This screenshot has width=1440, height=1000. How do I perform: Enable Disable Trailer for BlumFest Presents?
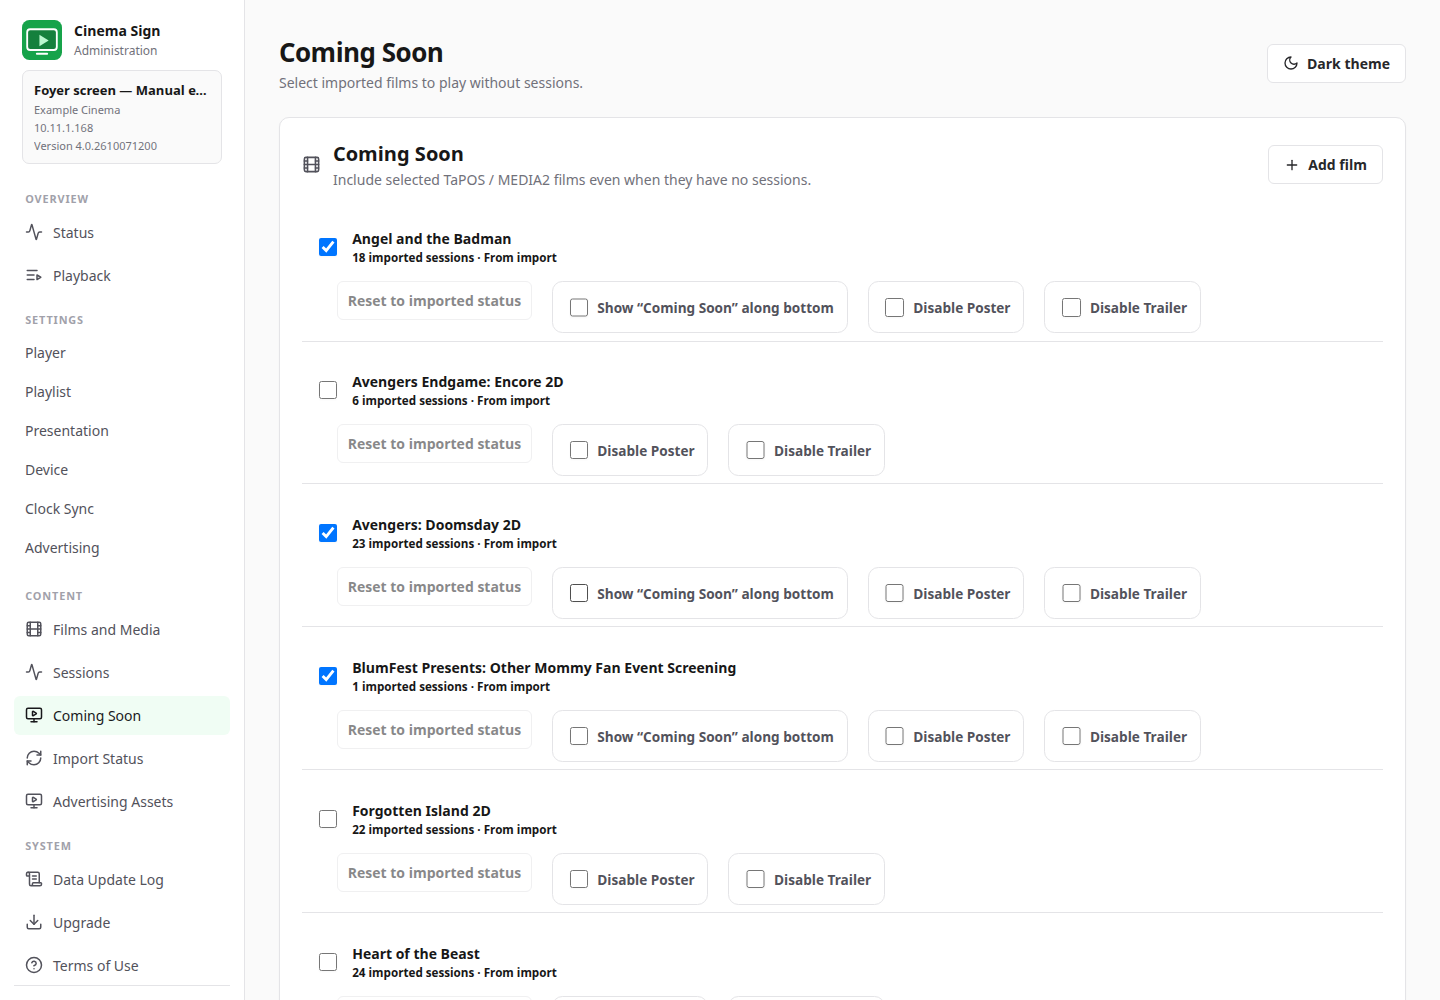(1072, 737)
